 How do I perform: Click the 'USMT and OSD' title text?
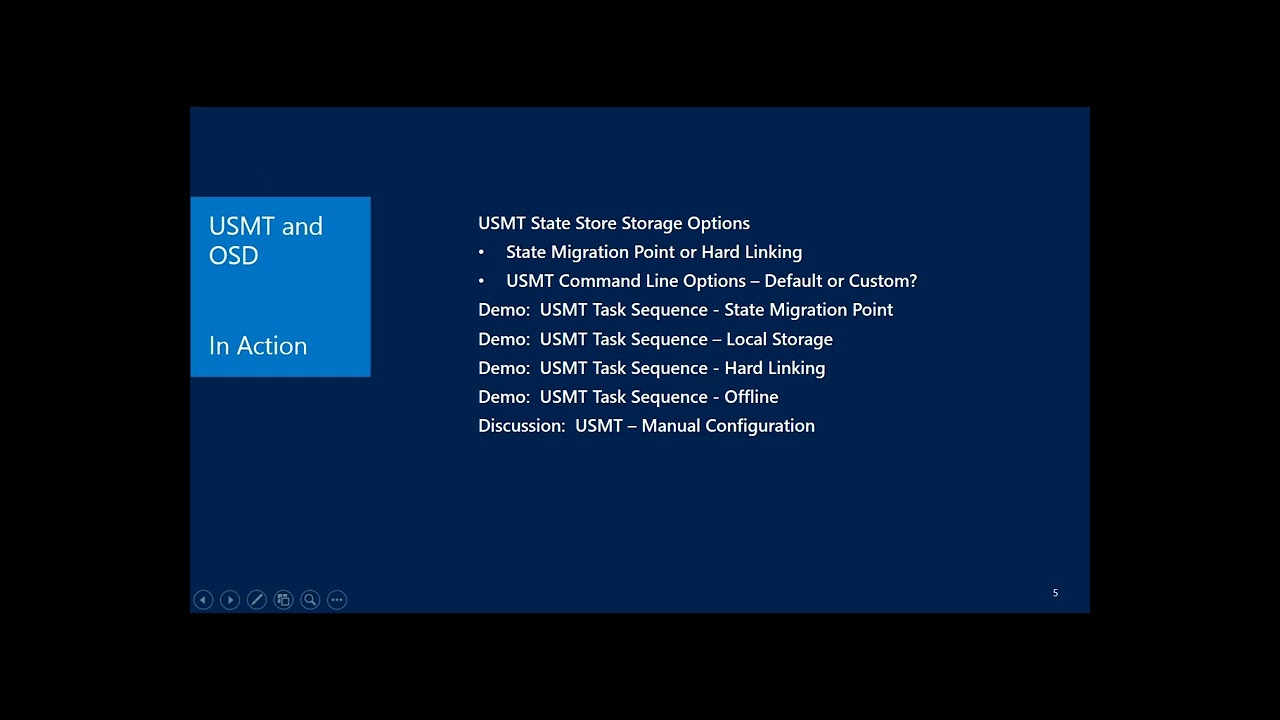click(266, 240)
